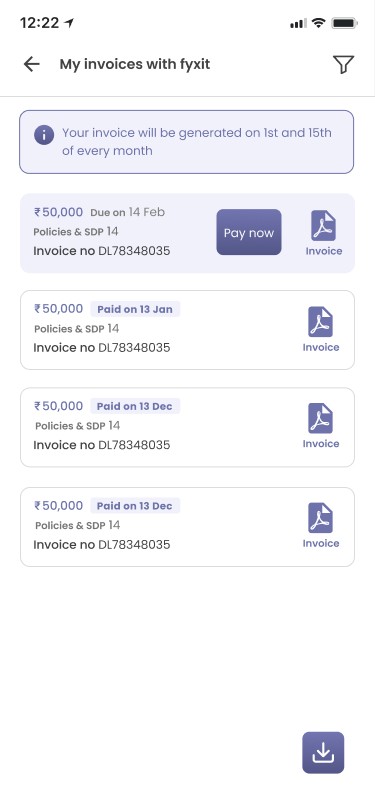Click the Pay now button
This screenshot has height=812, width=375.
coord(249,232)
